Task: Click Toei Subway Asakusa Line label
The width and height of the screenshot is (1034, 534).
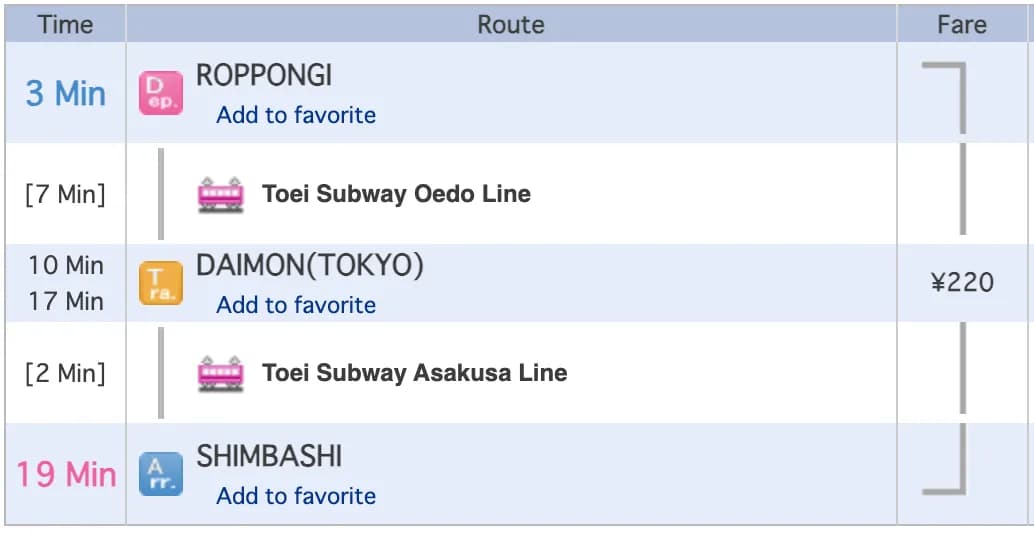Action: pos(414,373)
